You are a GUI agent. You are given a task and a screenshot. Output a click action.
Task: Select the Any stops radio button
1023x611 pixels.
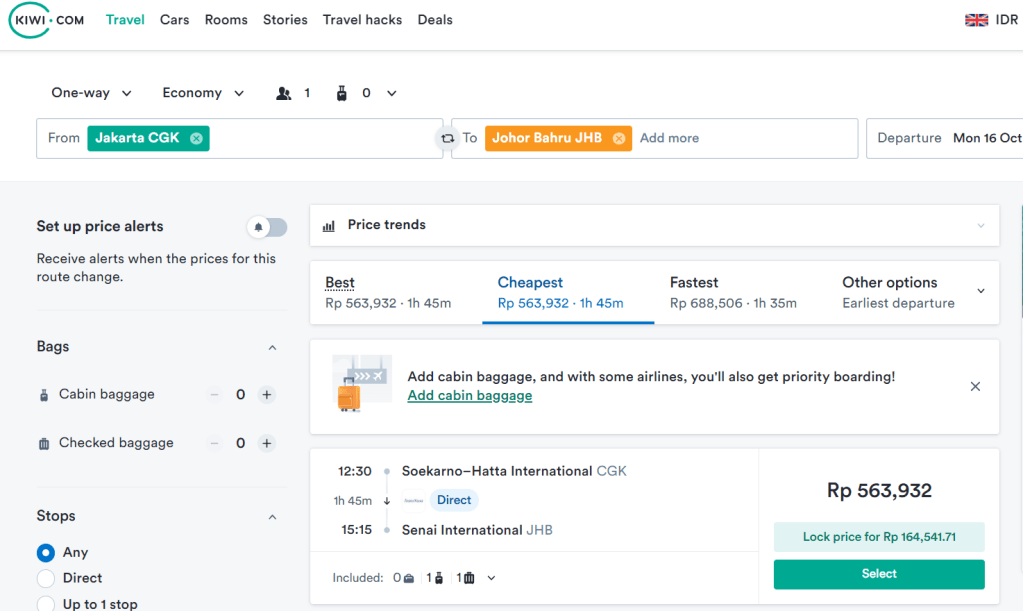pos(46,552)
